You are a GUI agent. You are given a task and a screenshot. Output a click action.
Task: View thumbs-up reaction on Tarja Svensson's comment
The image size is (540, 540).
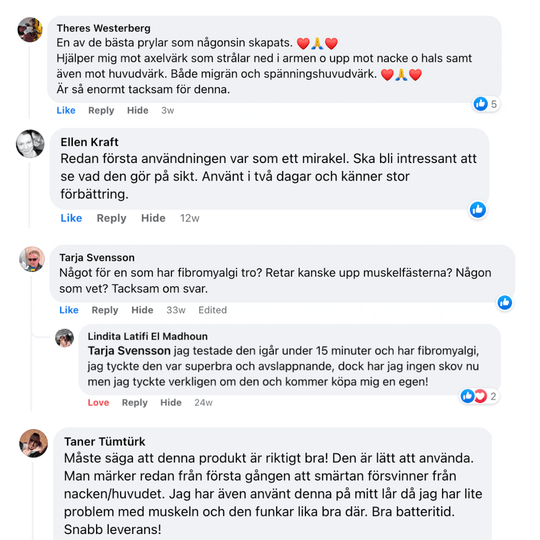click(x=505, y=302)
